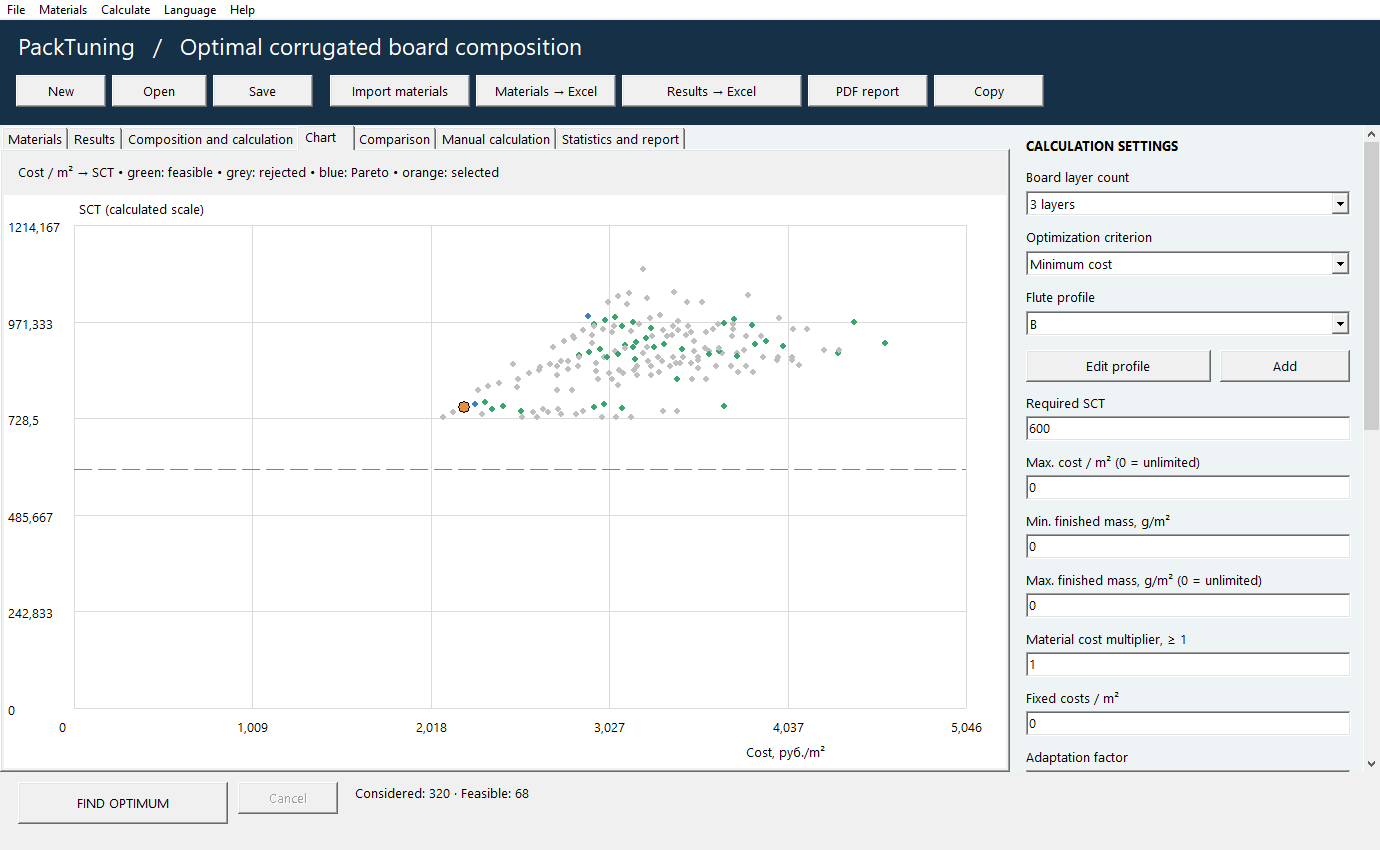Open the Language menu
The image size is (1380, 850).
pyautogui.click(x=190, y=10)
